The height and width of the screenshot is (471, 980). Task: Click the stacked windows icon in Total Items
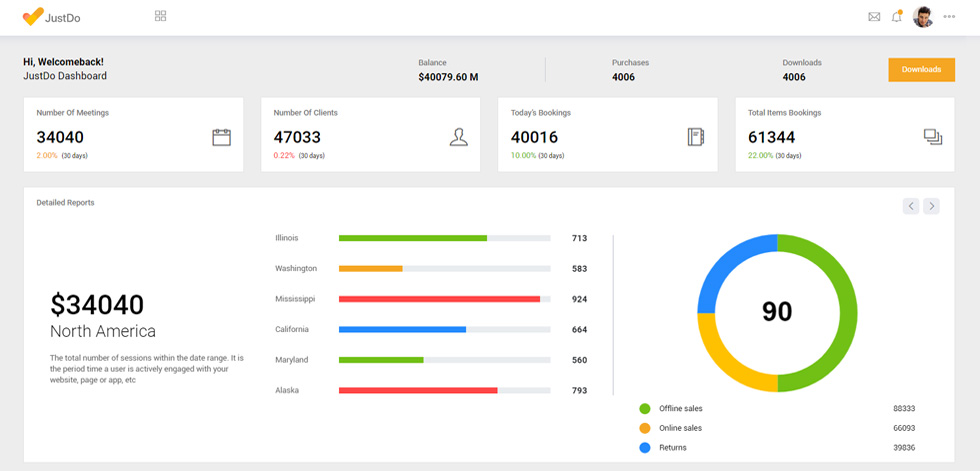tap(933, 137)
